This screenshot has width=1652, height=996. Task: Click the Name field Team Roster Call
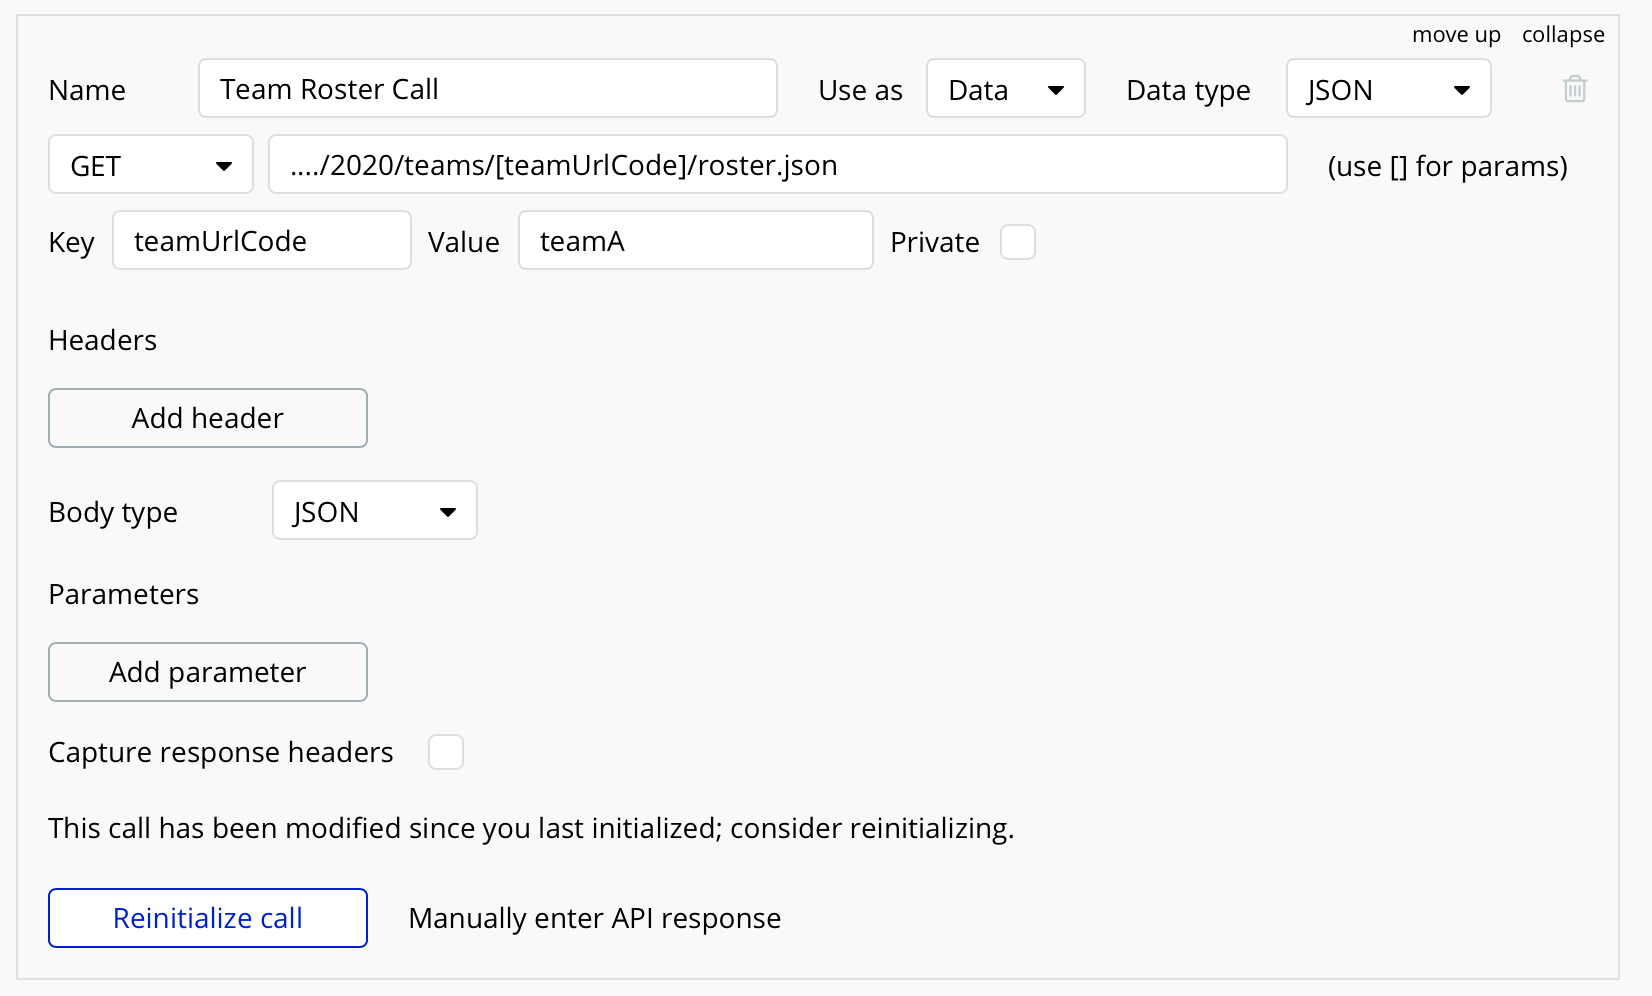487,89
